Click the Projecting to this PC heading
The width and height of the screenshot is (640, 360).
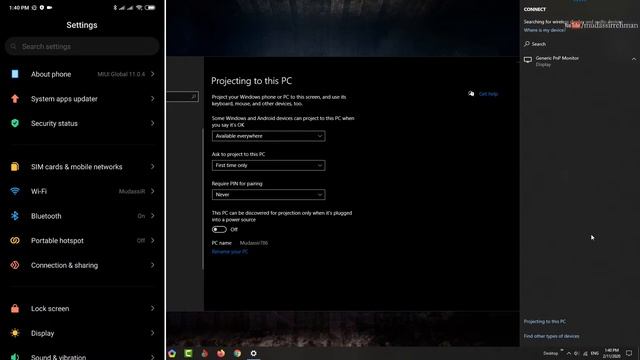(x=251, y=81)
